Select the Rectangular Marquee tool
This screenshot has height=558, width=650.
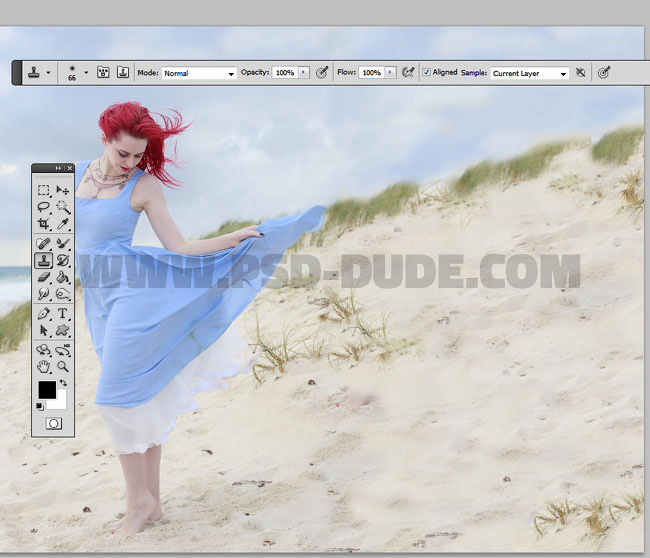[44, 190]
